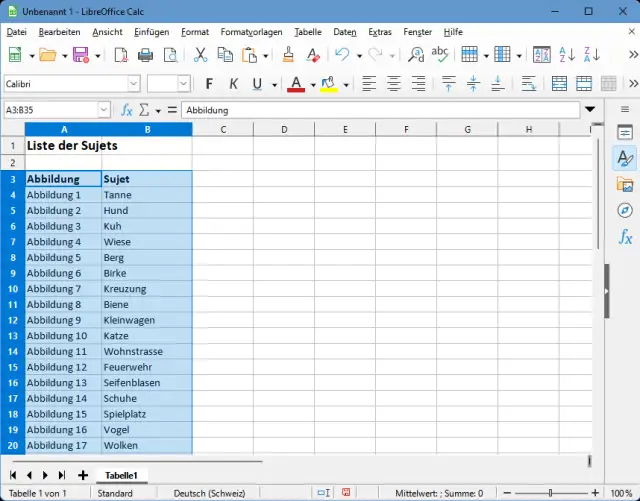Screen dimensions: 640x501
Task: Open the font size dropdown list
Action: tap(183, 84)
